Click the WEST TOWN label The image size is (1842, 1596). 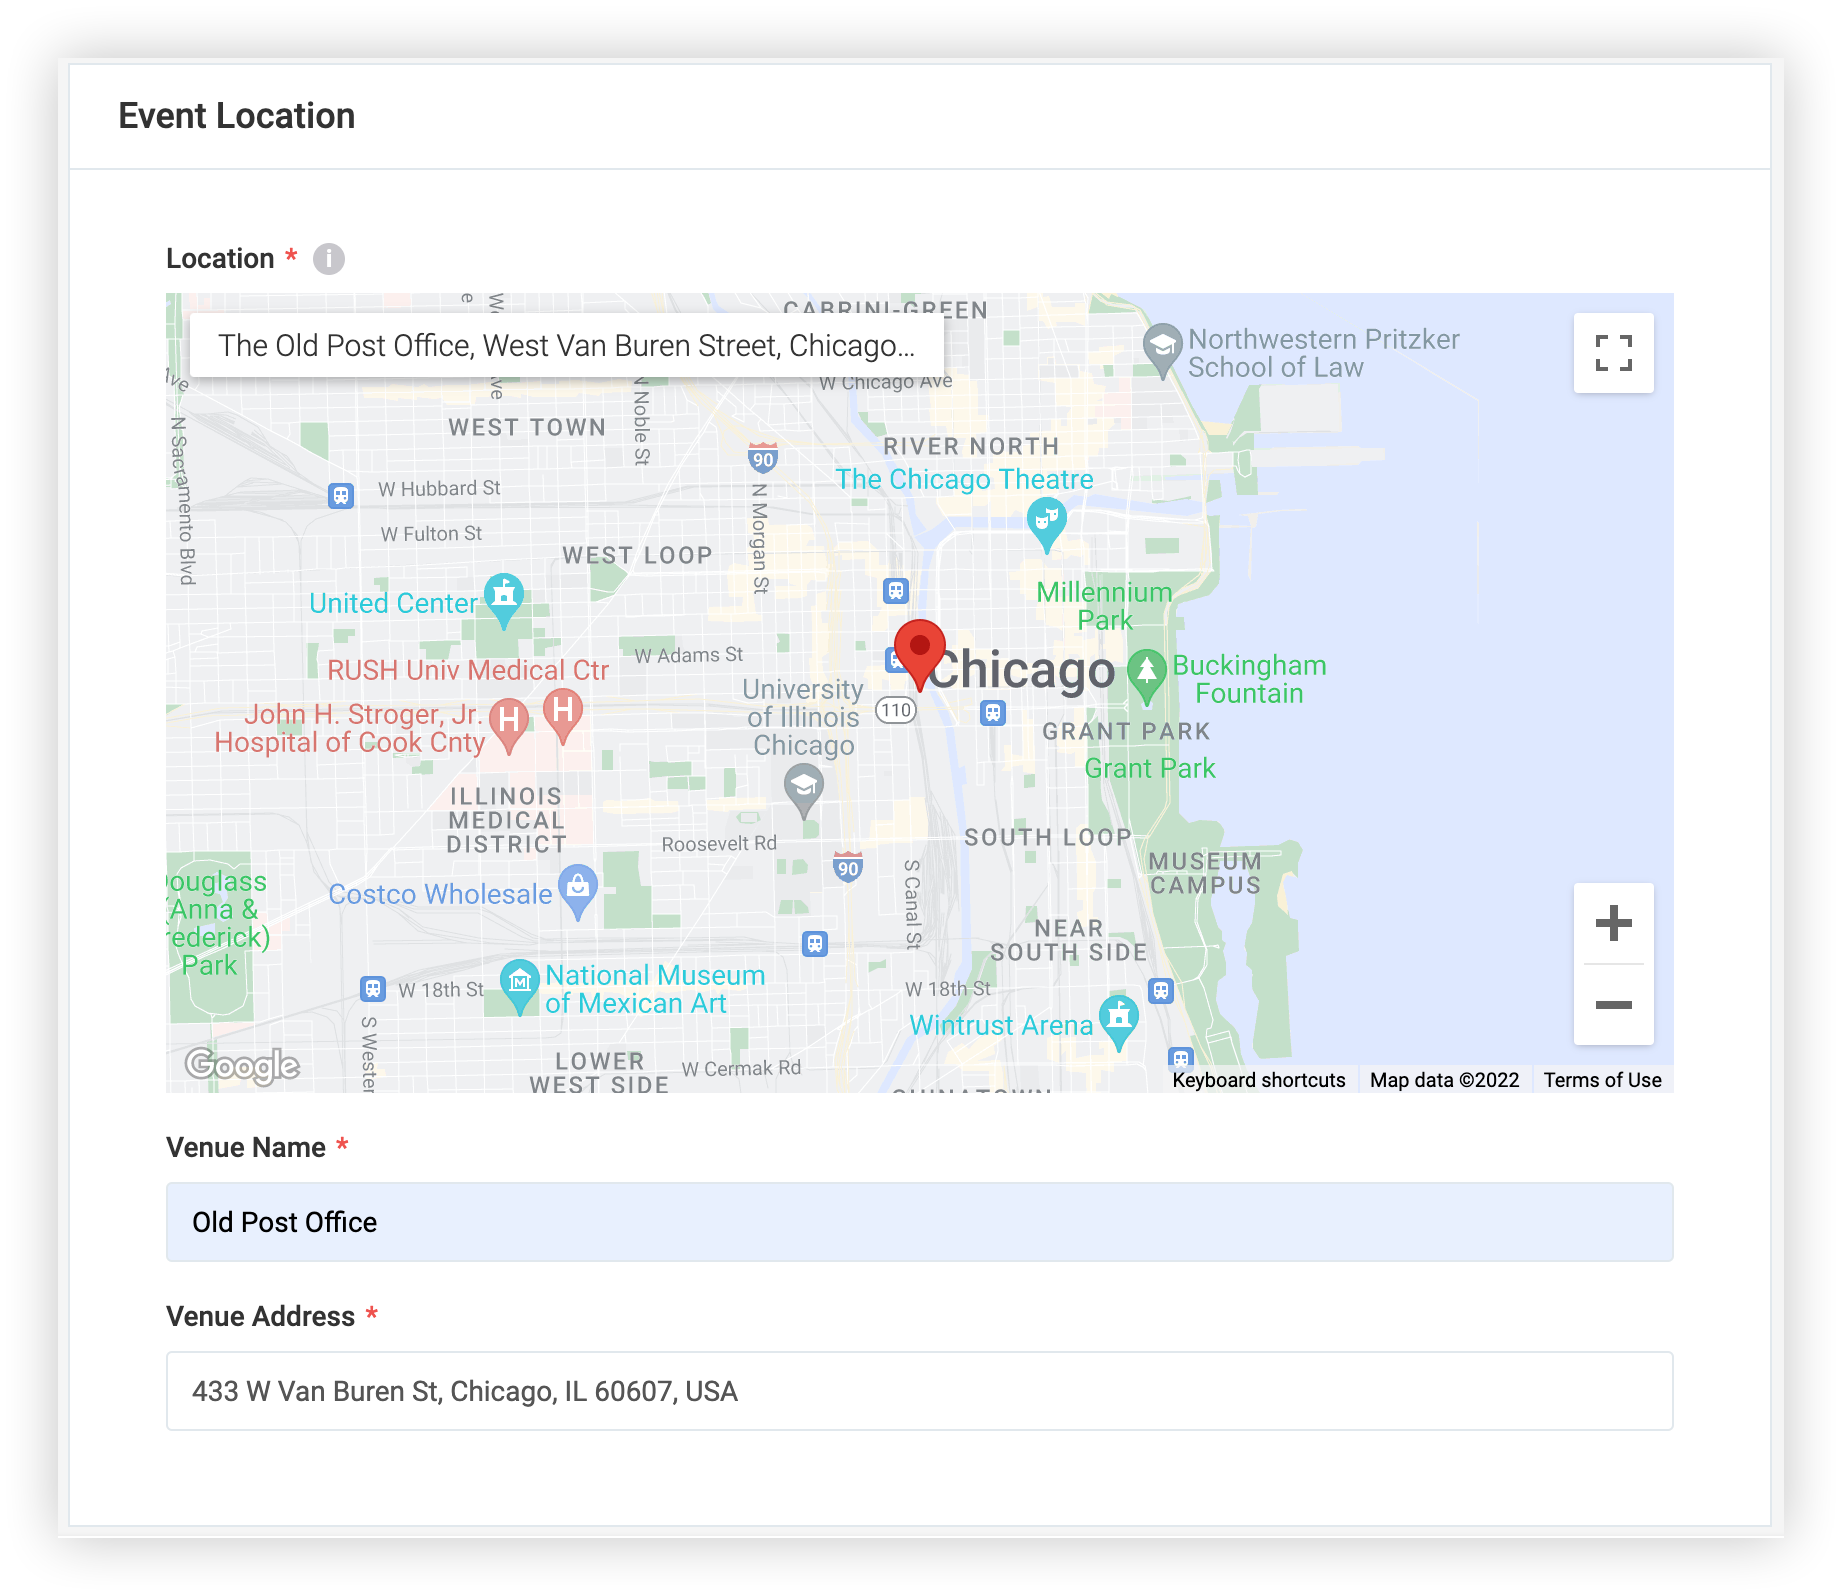point(527,428)
